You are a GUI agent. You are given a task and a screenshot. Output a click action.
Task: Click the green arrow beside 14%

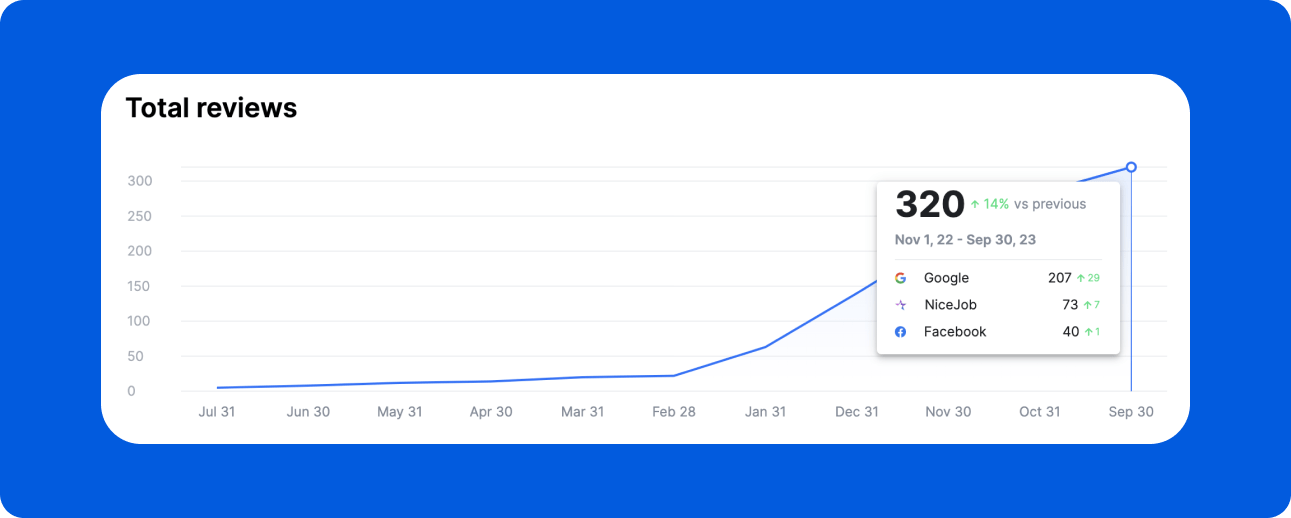(x=975, y=204)
